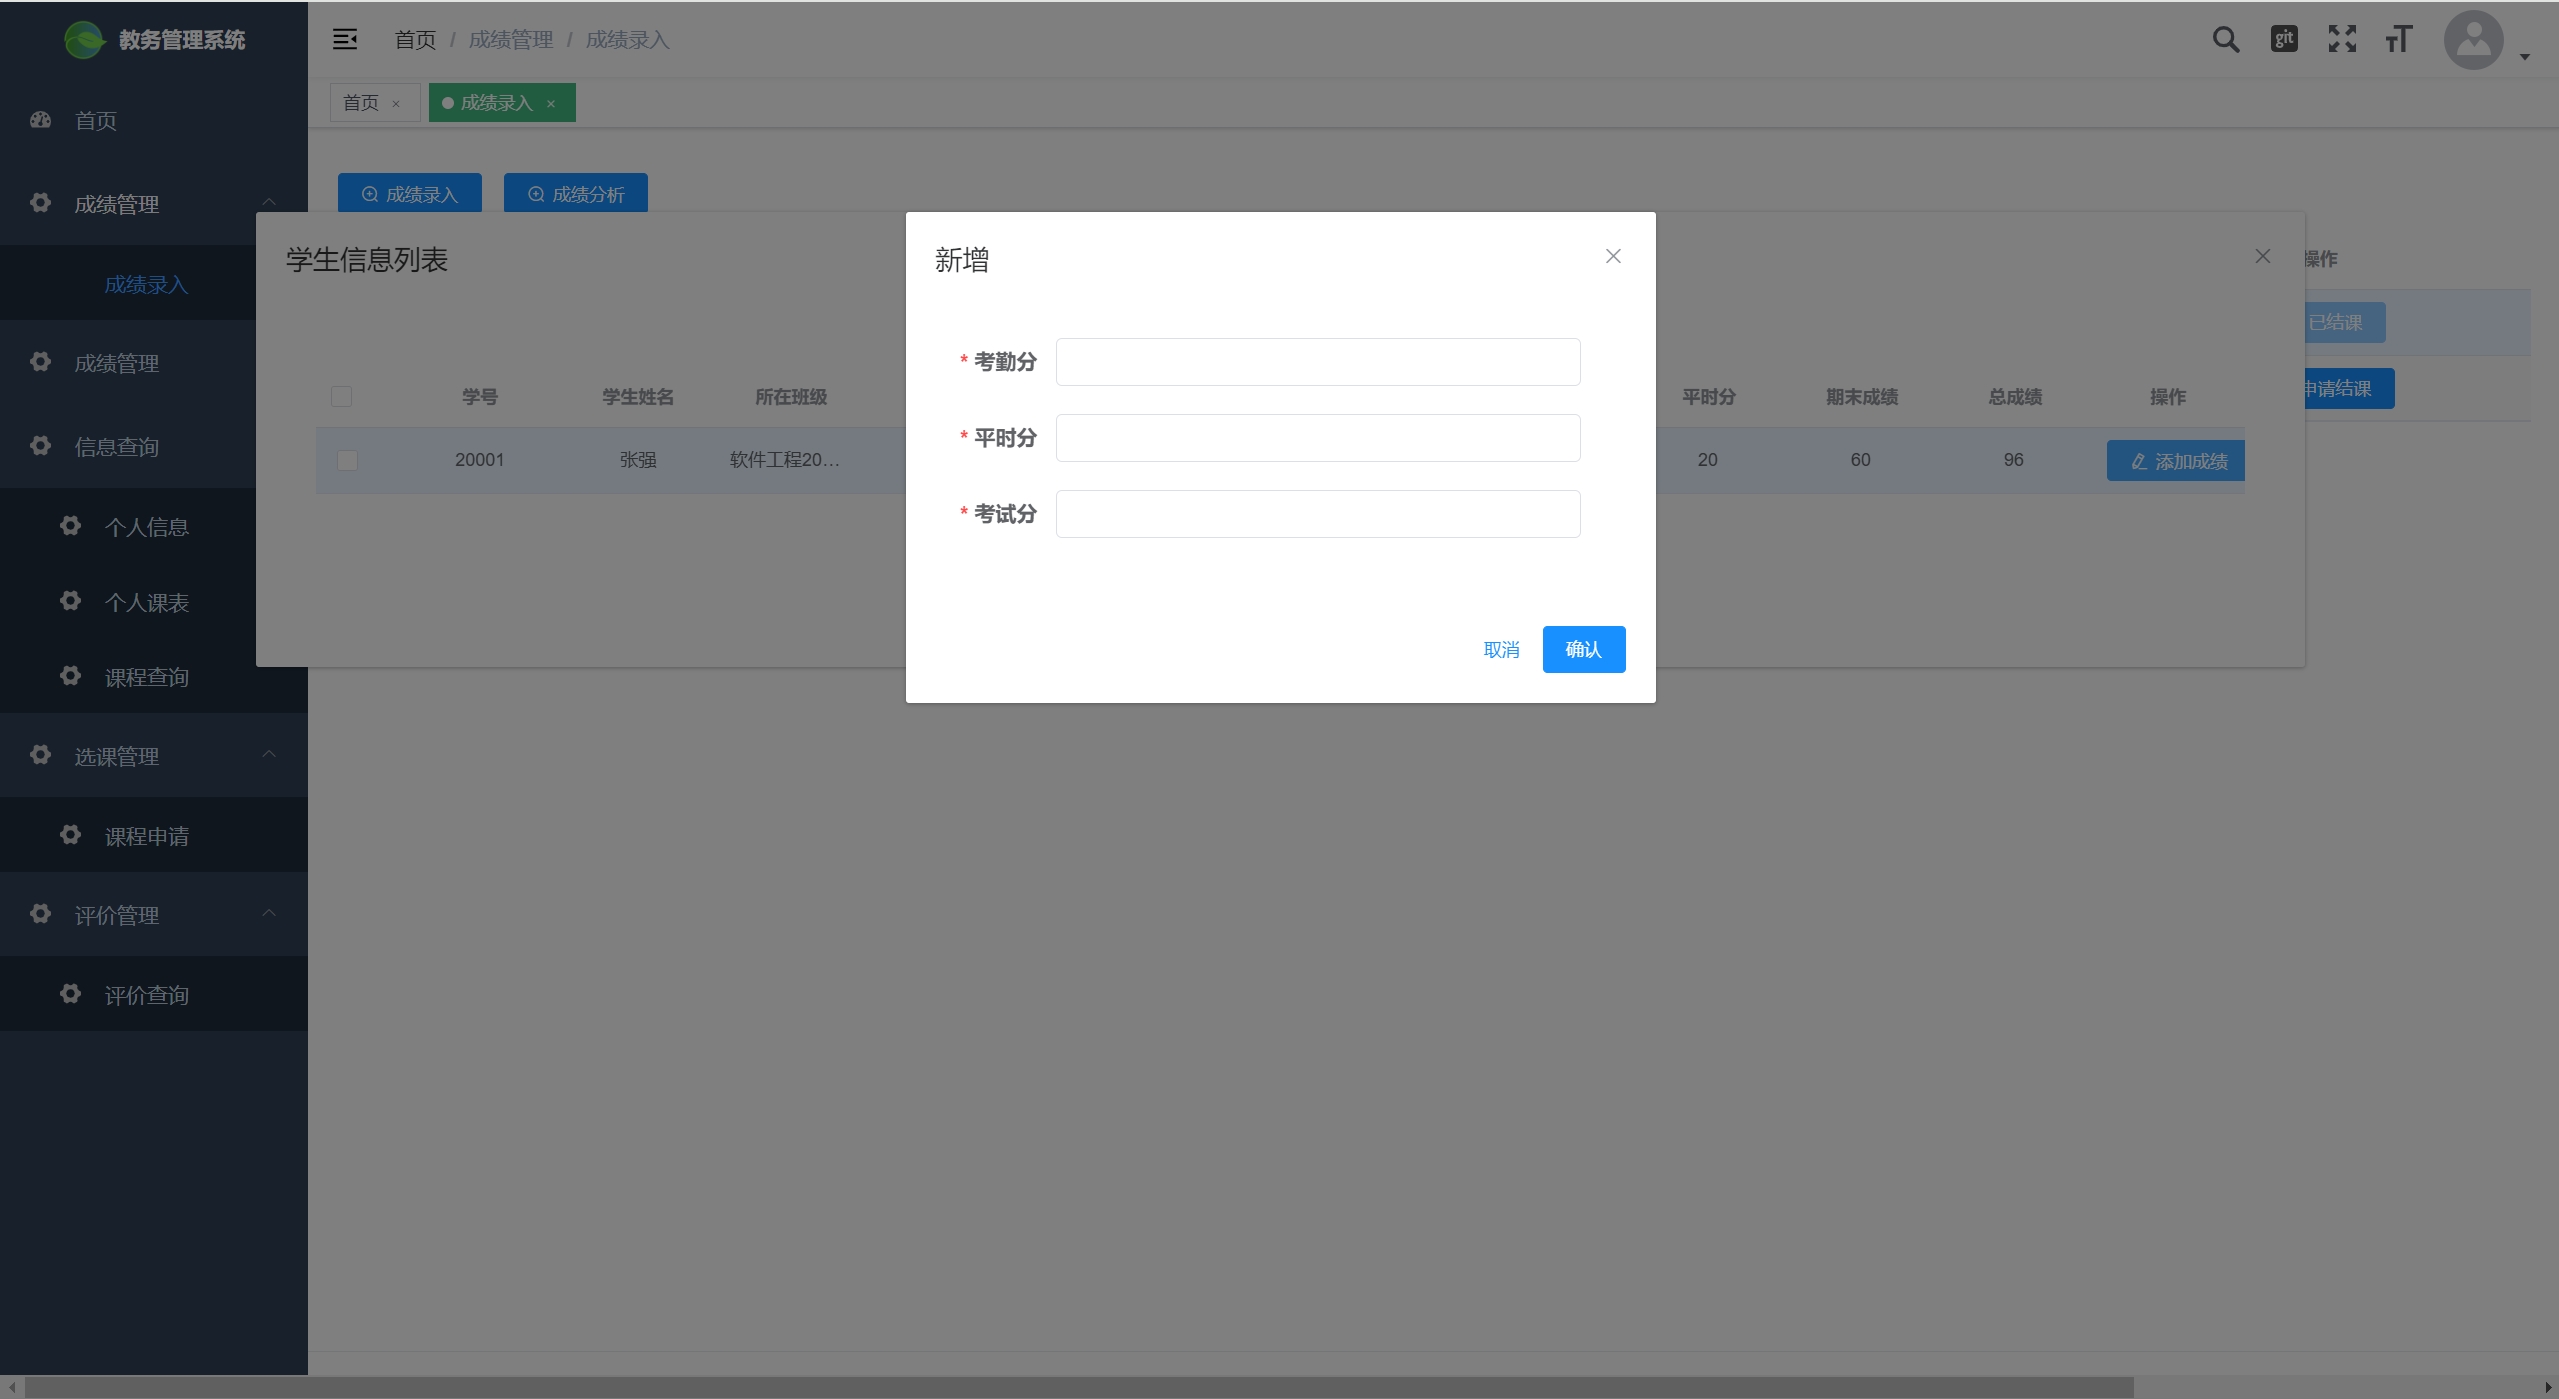Tick the checkbox for student 20001
Image resolution: width=2559 pixels, height=1399 pixels.
(347, 460)
